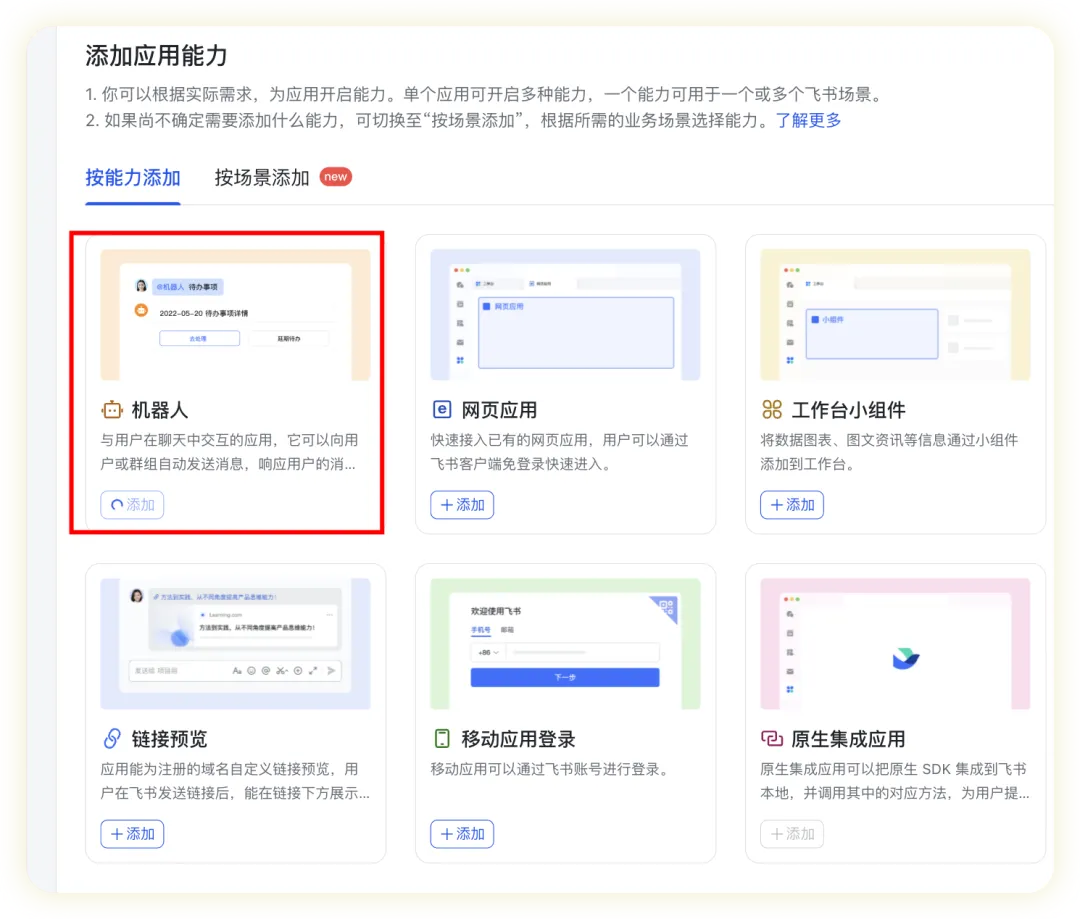Click the 移动应用登录 phone icon
Screen dimensions: 1080x919
442,739
